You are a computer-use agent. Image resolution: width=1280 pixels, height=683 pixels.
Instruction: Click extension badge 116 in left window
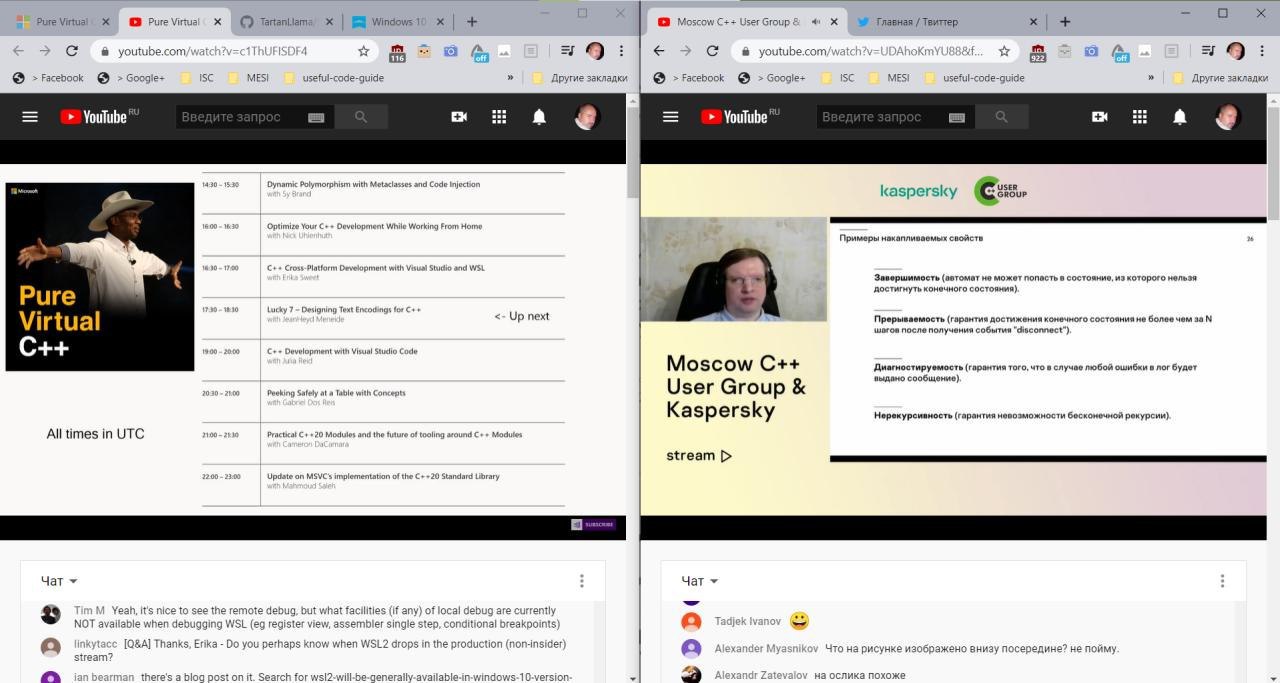tap(397, 52)
